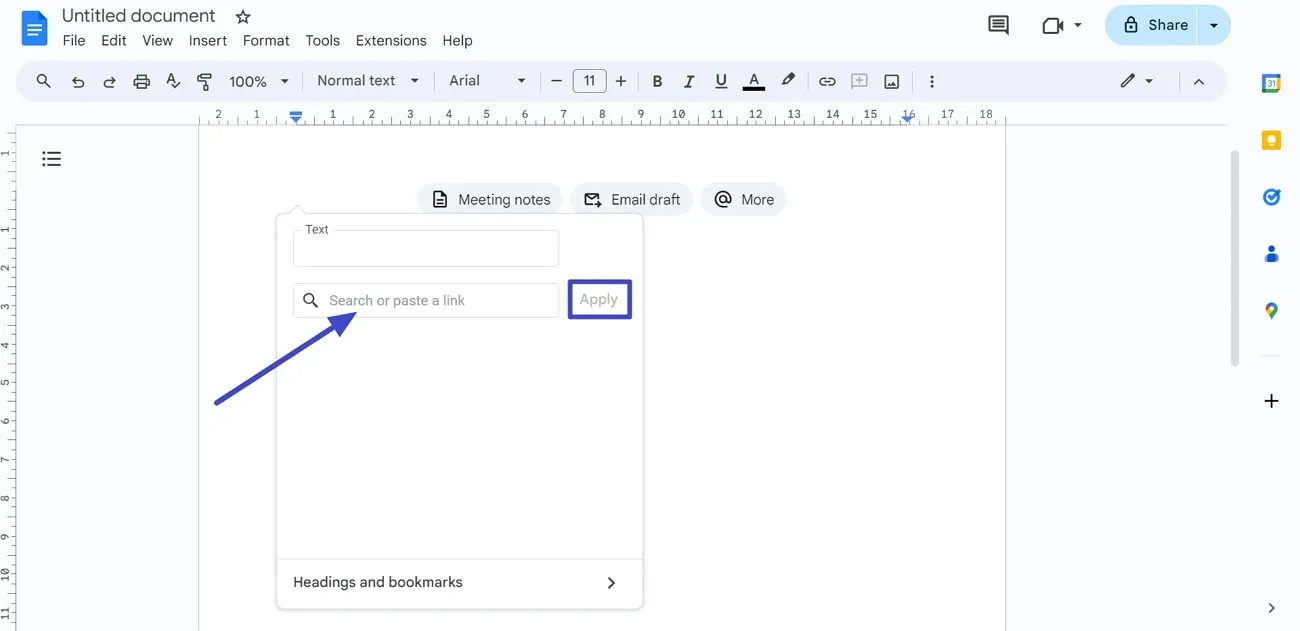Image resolution: width=1300 pixels, height=631 pixels.
Task: Toggle underline formatting
Action: 721,81
